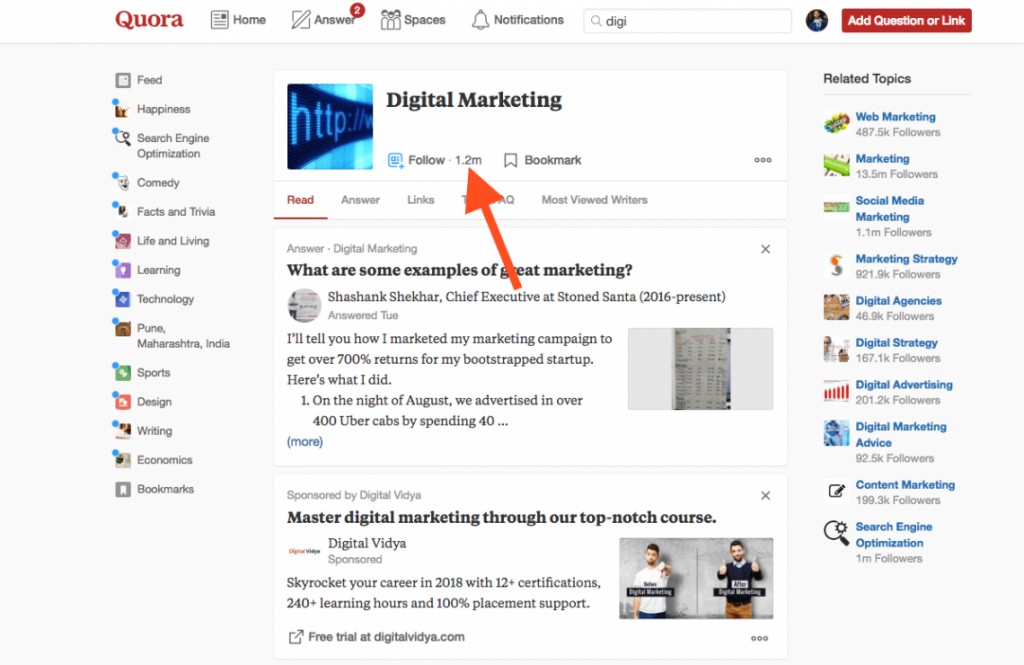This screenshot has width=1024, height=665.
Task: Open the Pune, Maharashtra sidebar icon
Action: point(122,328)
